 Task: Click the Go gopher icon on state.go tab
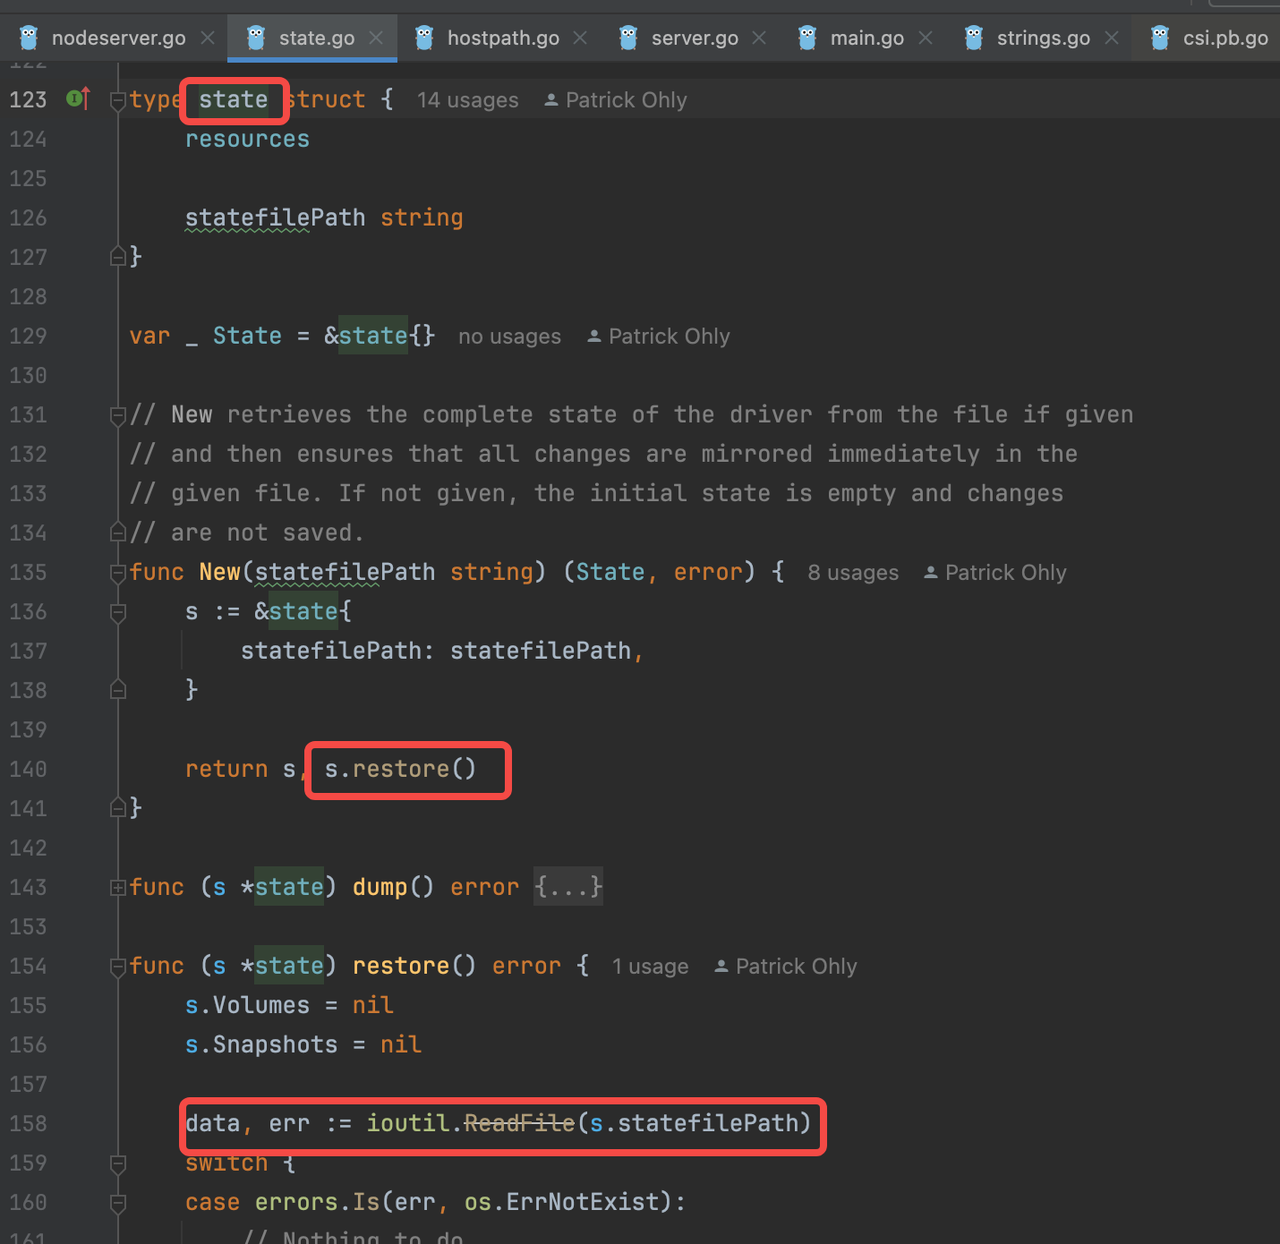pyautogui.click(x=256, y=38)
